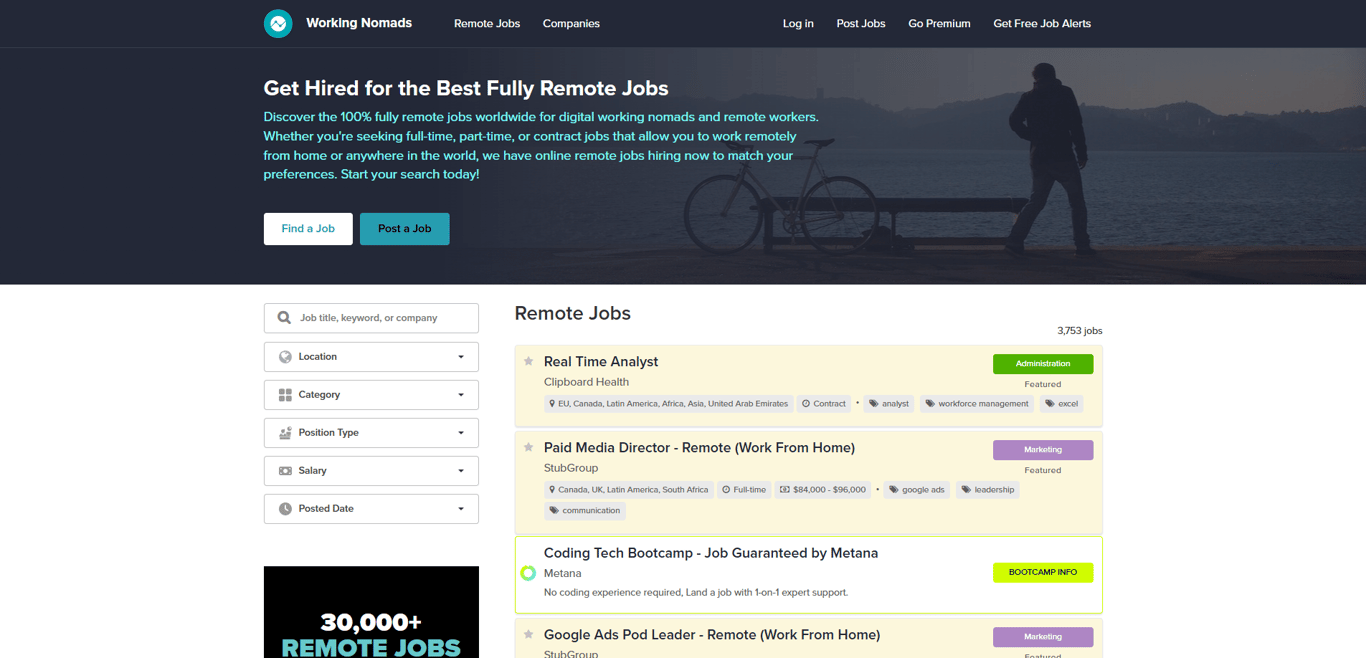Click the workforce management tag
Viewport: 1366px width, 658px height.
pos(977,404)
